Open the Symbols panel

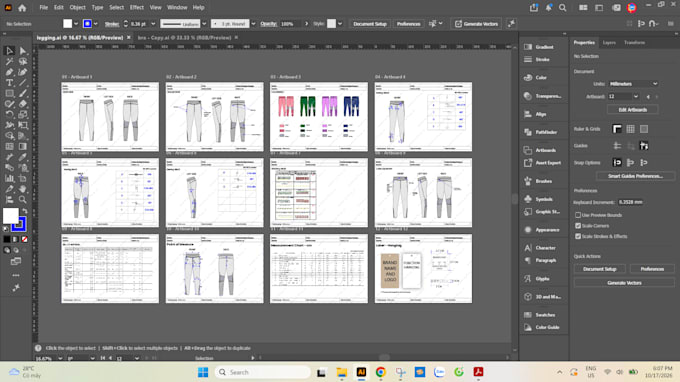tap(539, 199)
